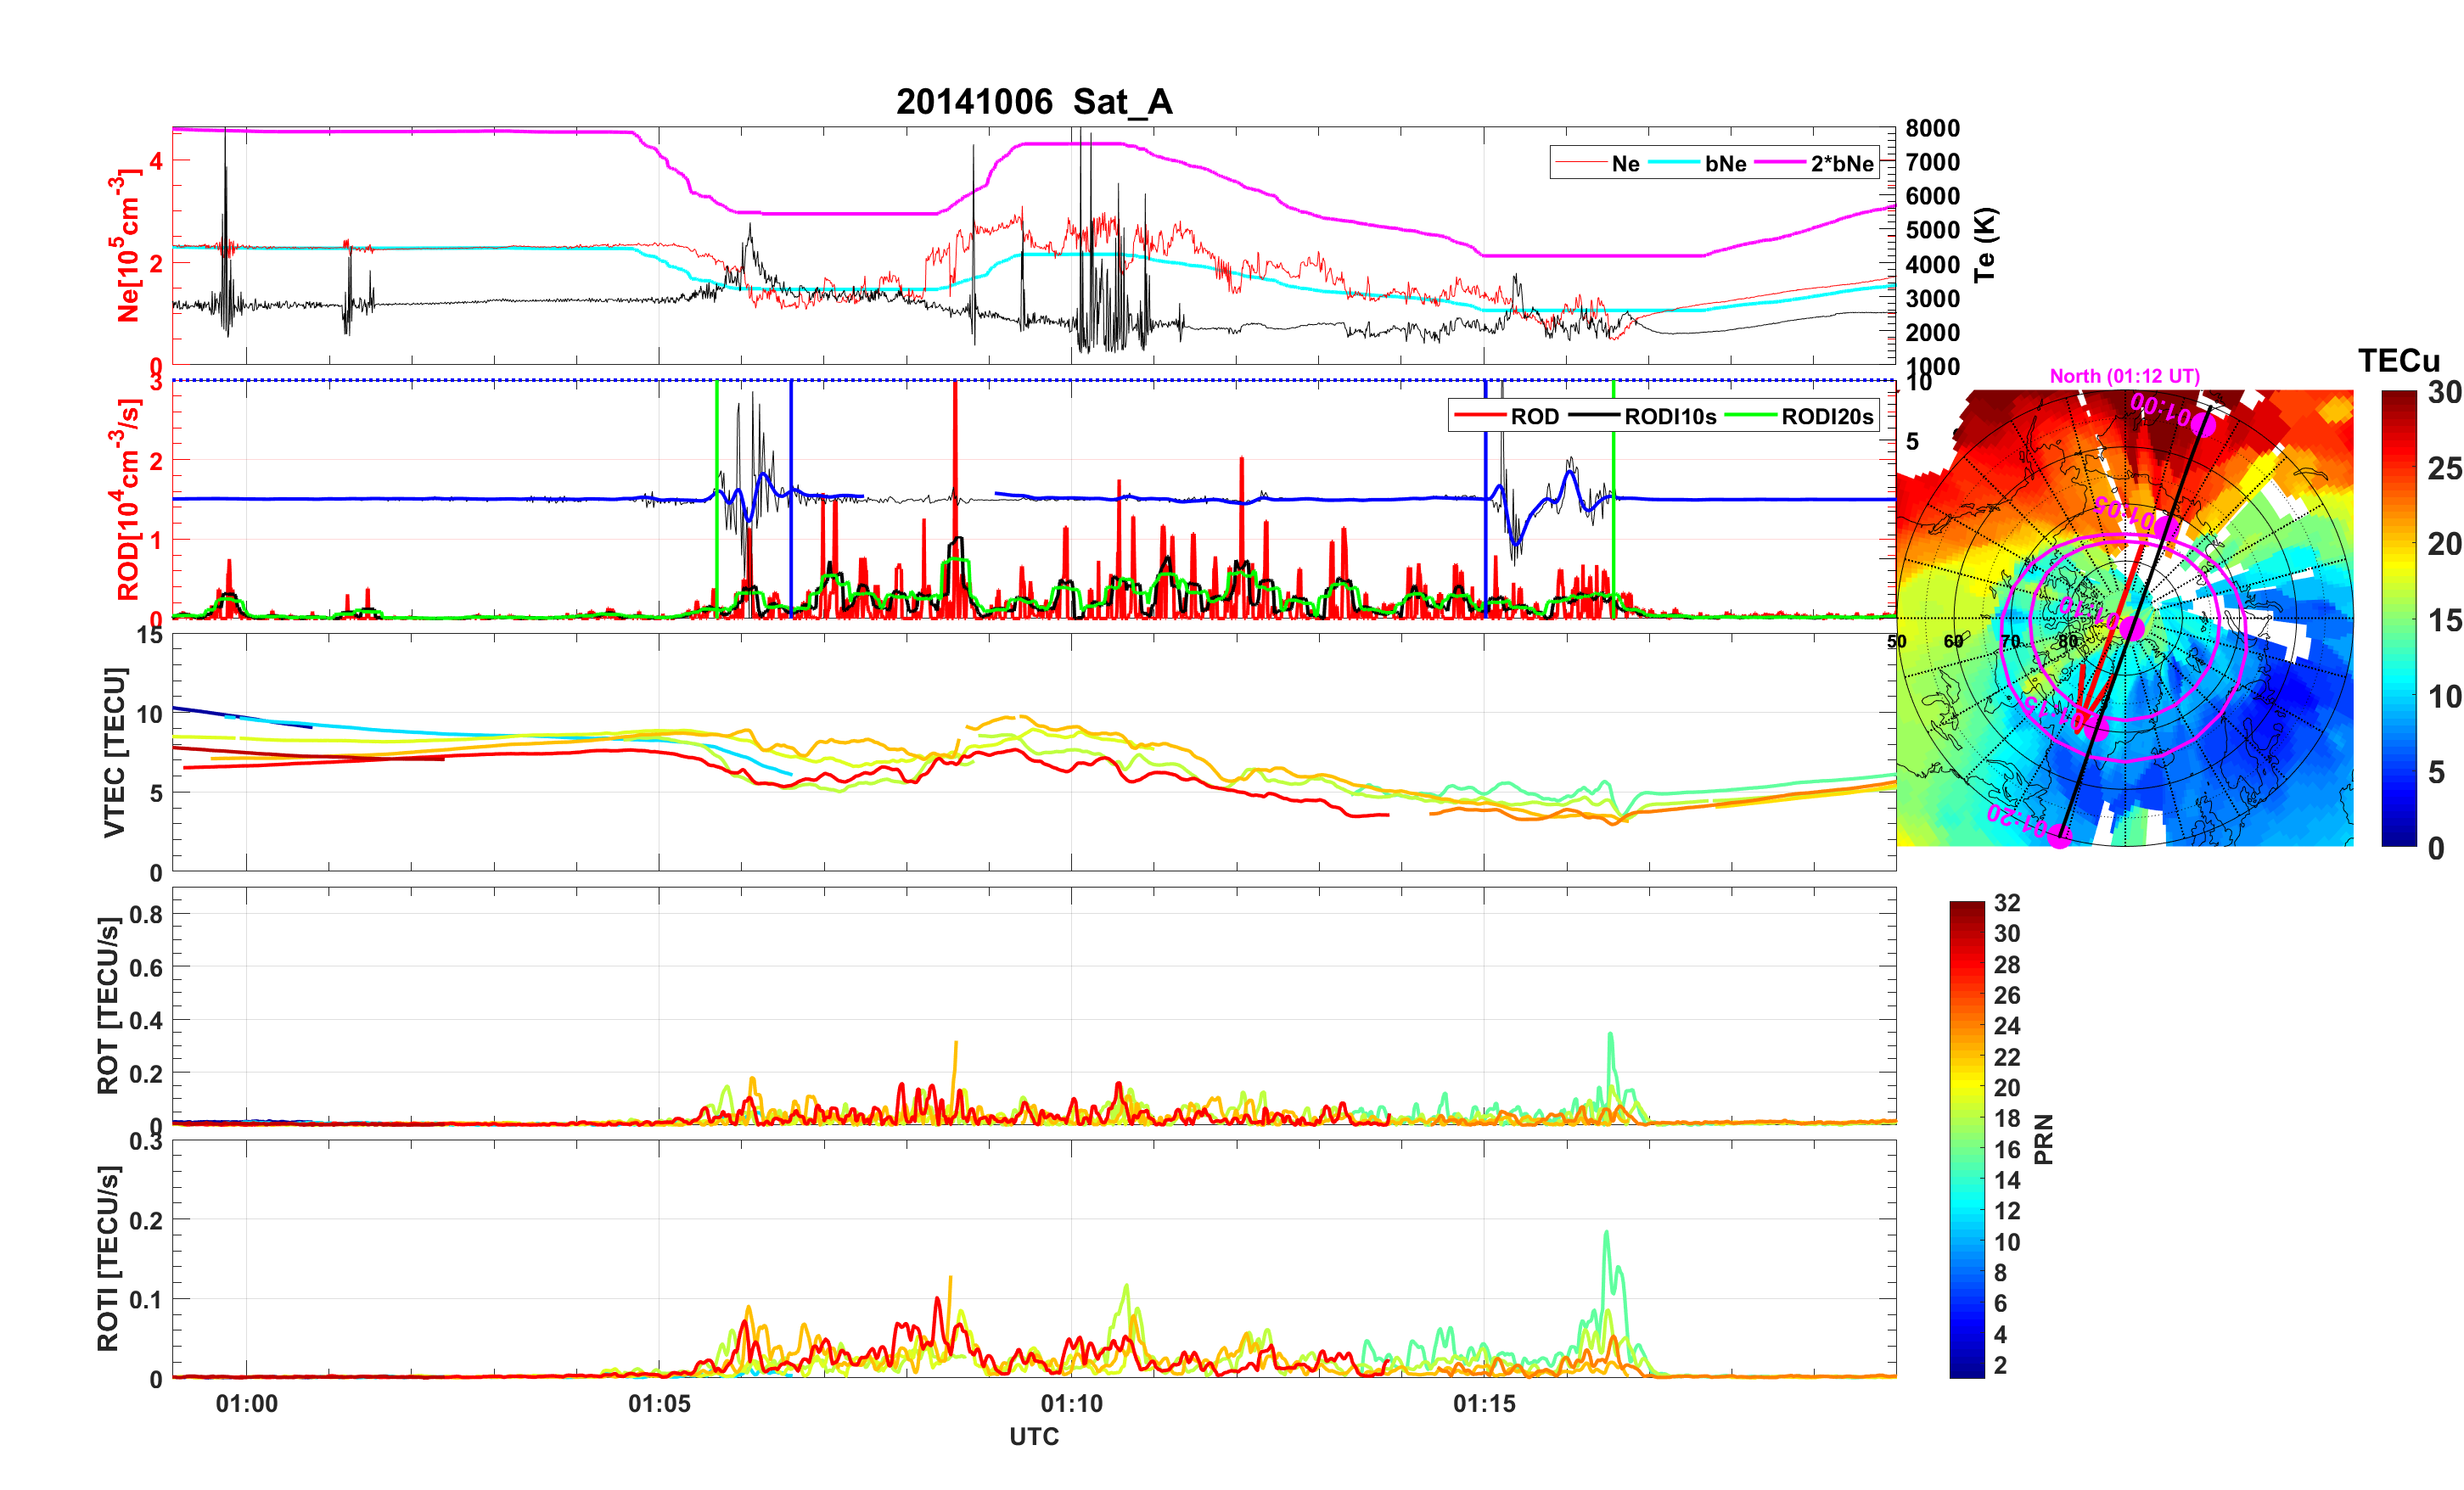Image resolution: width=2464 pixels, height=1490 pixels.
Task: Click the TECu colorbar title
Action: [x=2398, y=361]
